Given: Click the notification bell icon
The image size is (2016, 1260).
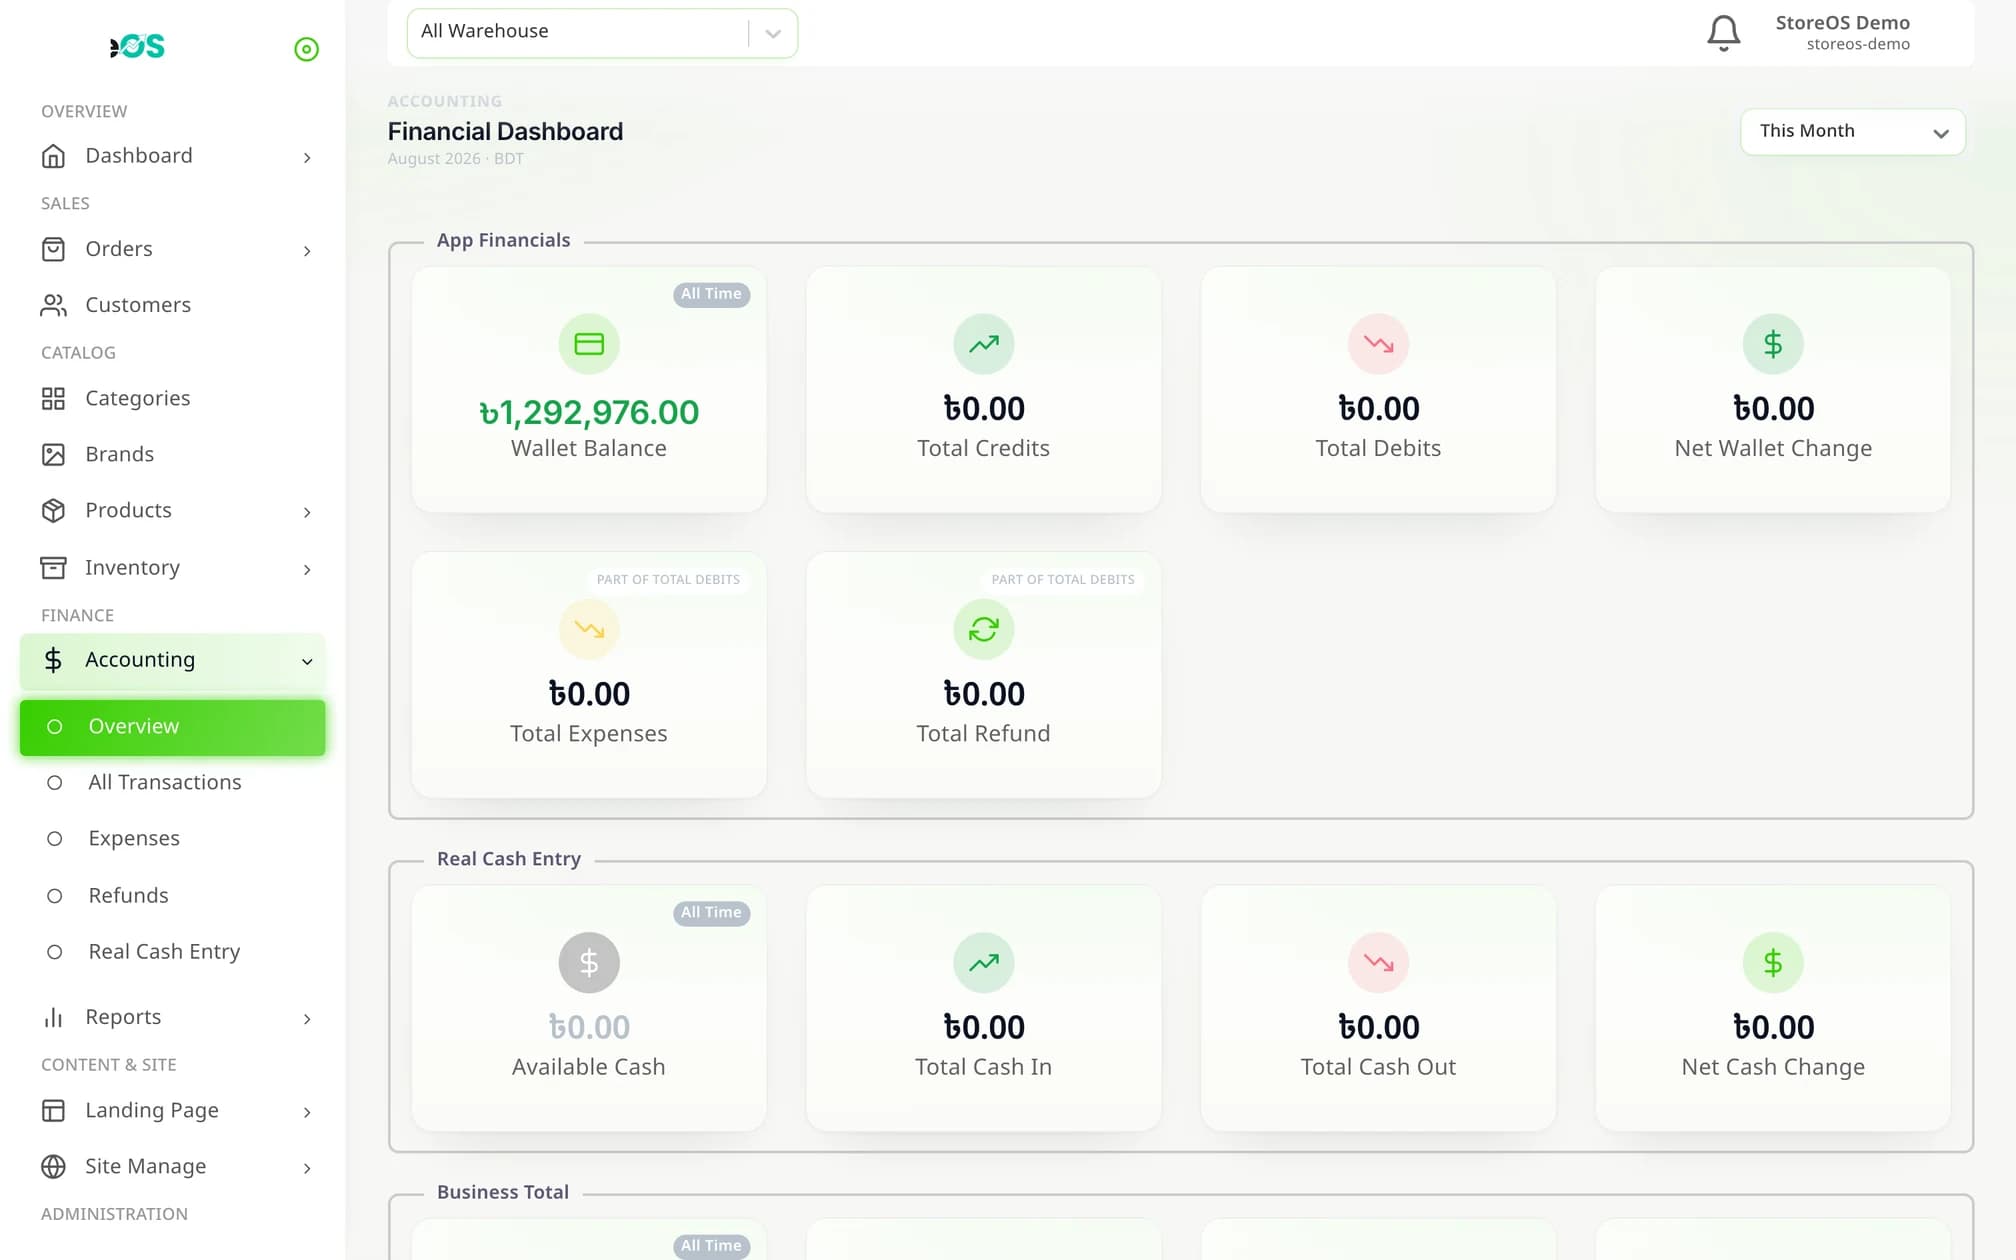Looking at the screenshot, I should click(1723, 33).
